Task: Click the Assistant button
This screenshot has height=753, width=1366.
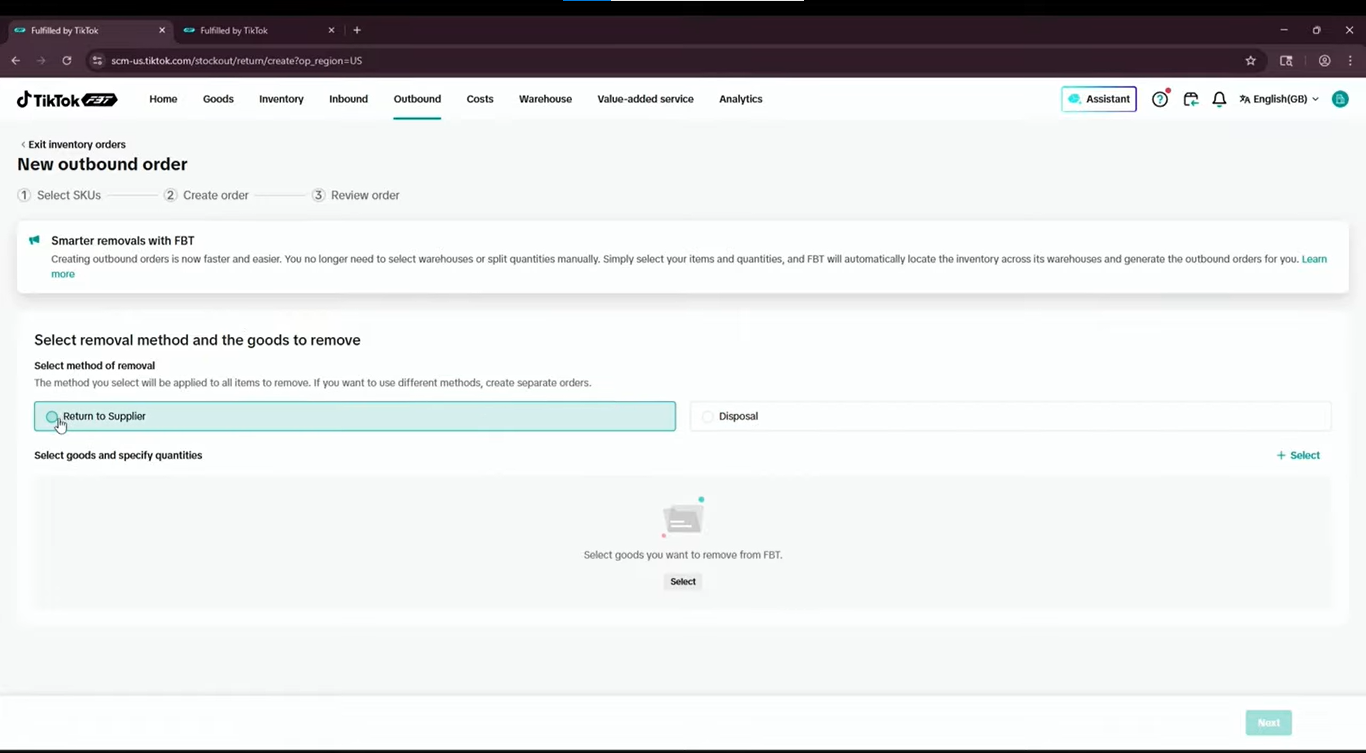Action: click(x=1099, y=99)
